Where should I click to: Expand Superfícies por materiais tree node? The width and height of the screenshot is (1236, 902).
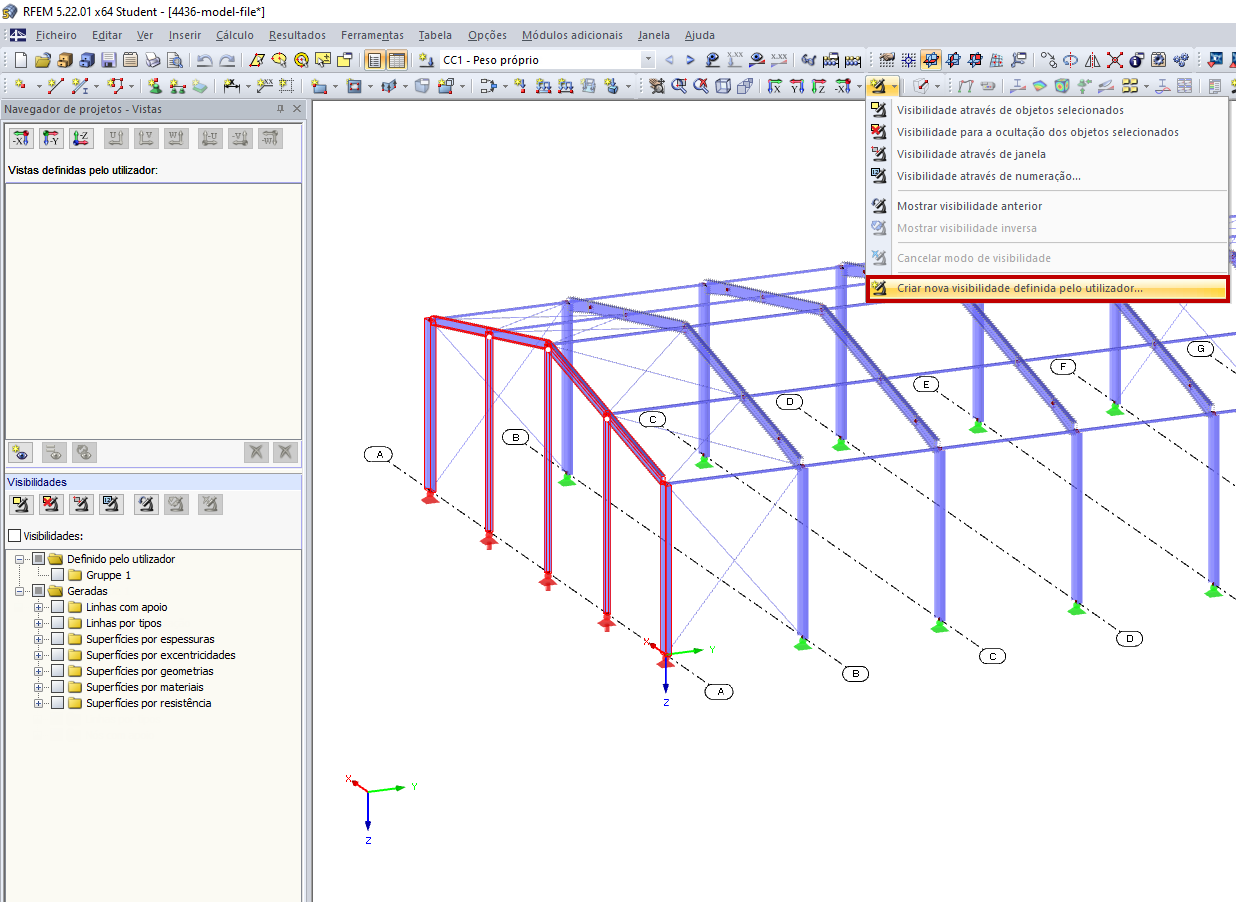[39, 687]
